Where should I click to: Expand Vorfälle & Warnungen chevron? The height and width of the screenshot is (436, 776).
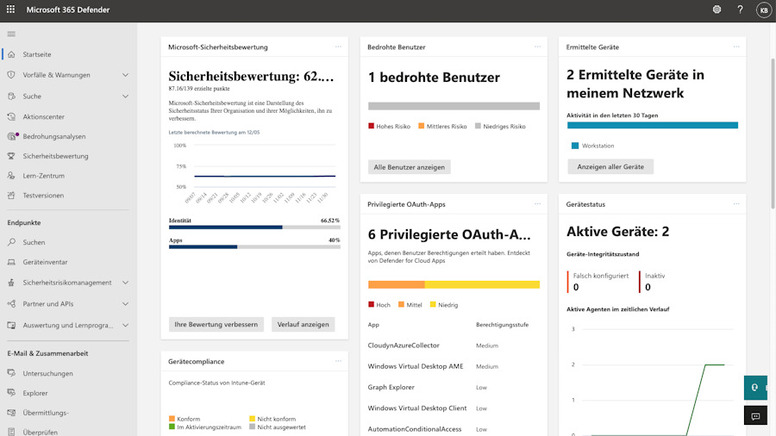[x=125, y=75]
